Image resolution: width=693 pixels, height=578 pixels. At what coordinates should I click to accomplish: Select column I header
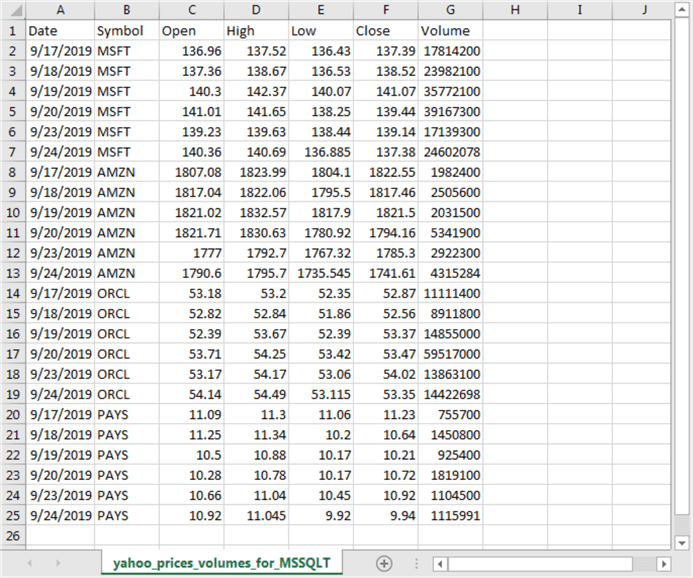tap(580, 10)
